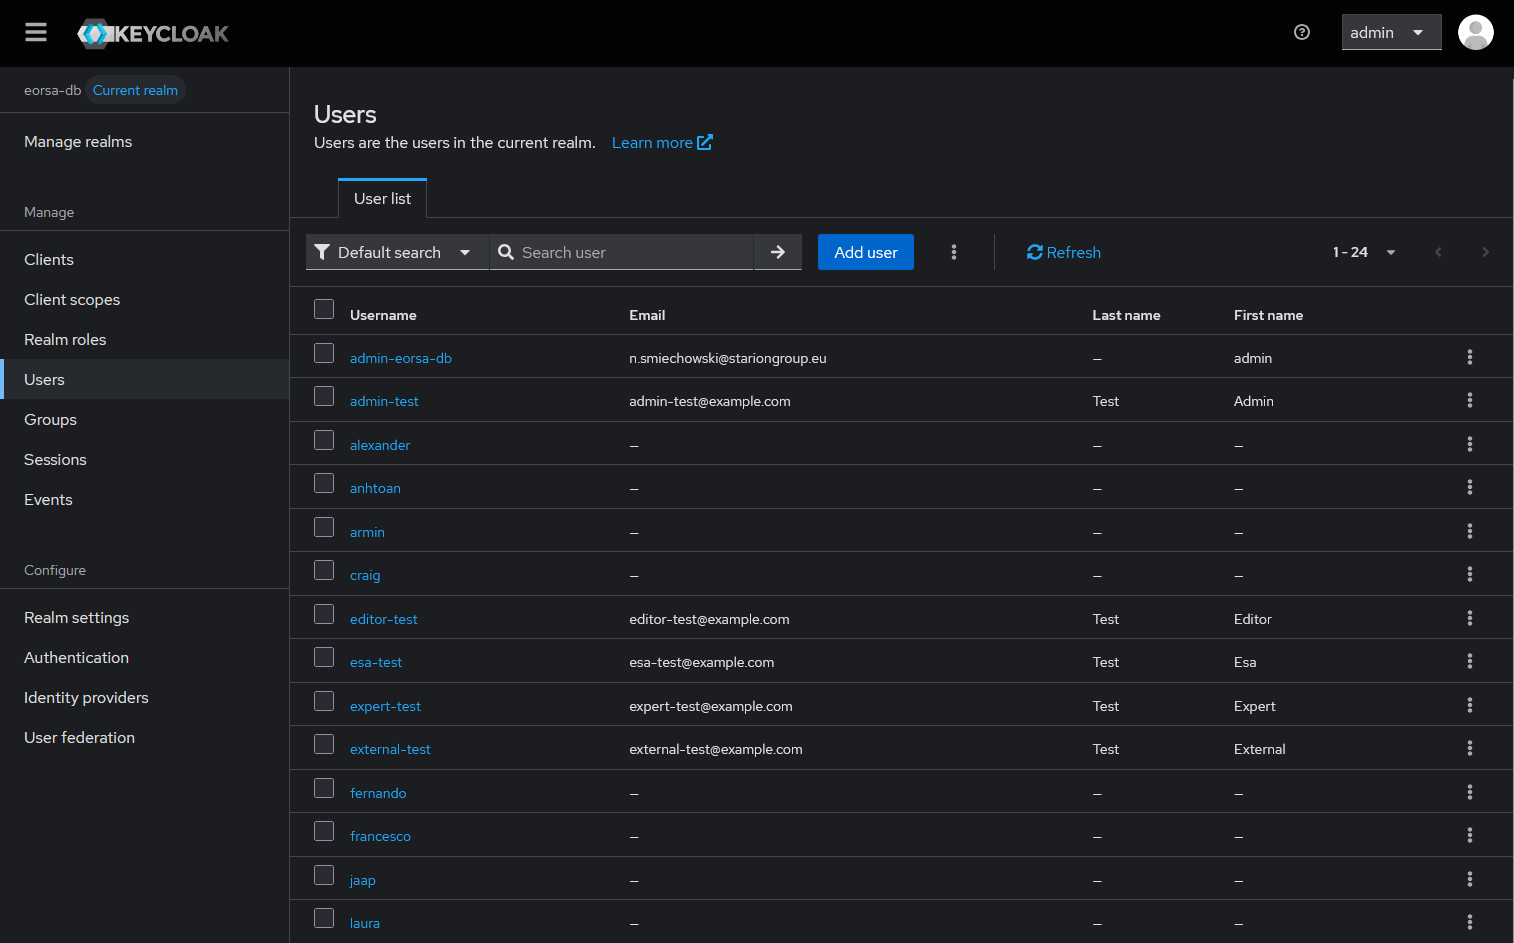Open the francesco user link

tap(380, 836)
